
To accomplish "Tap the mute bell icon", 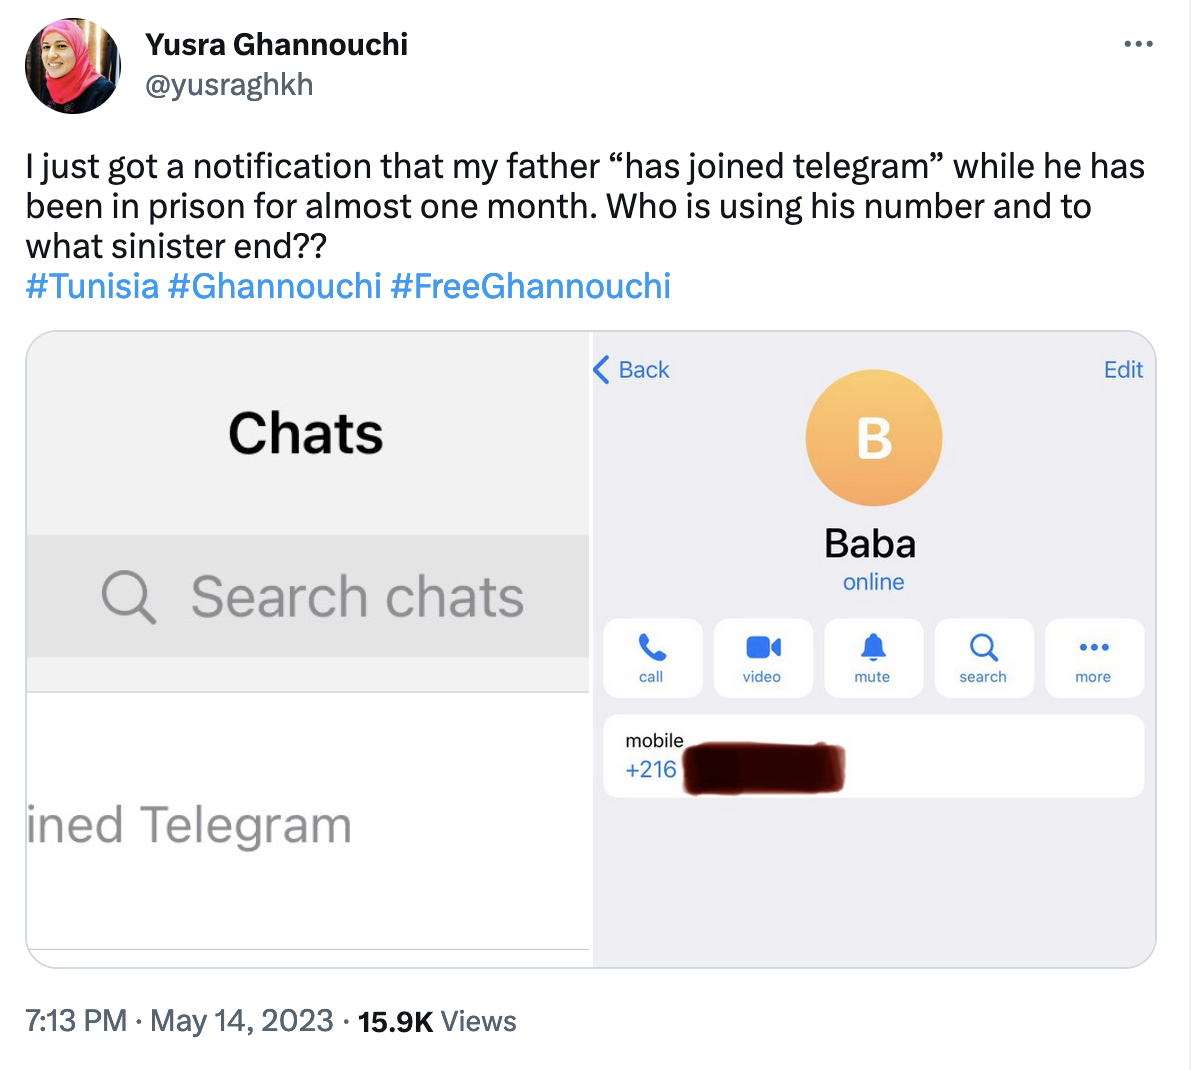I will pos(873,648).
